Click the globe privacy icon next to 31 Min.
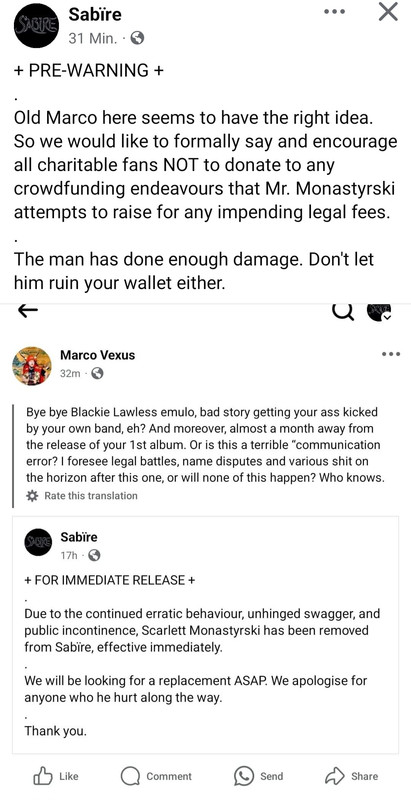The width and height of the screenshot is (411, 800). tap(137, 38)
